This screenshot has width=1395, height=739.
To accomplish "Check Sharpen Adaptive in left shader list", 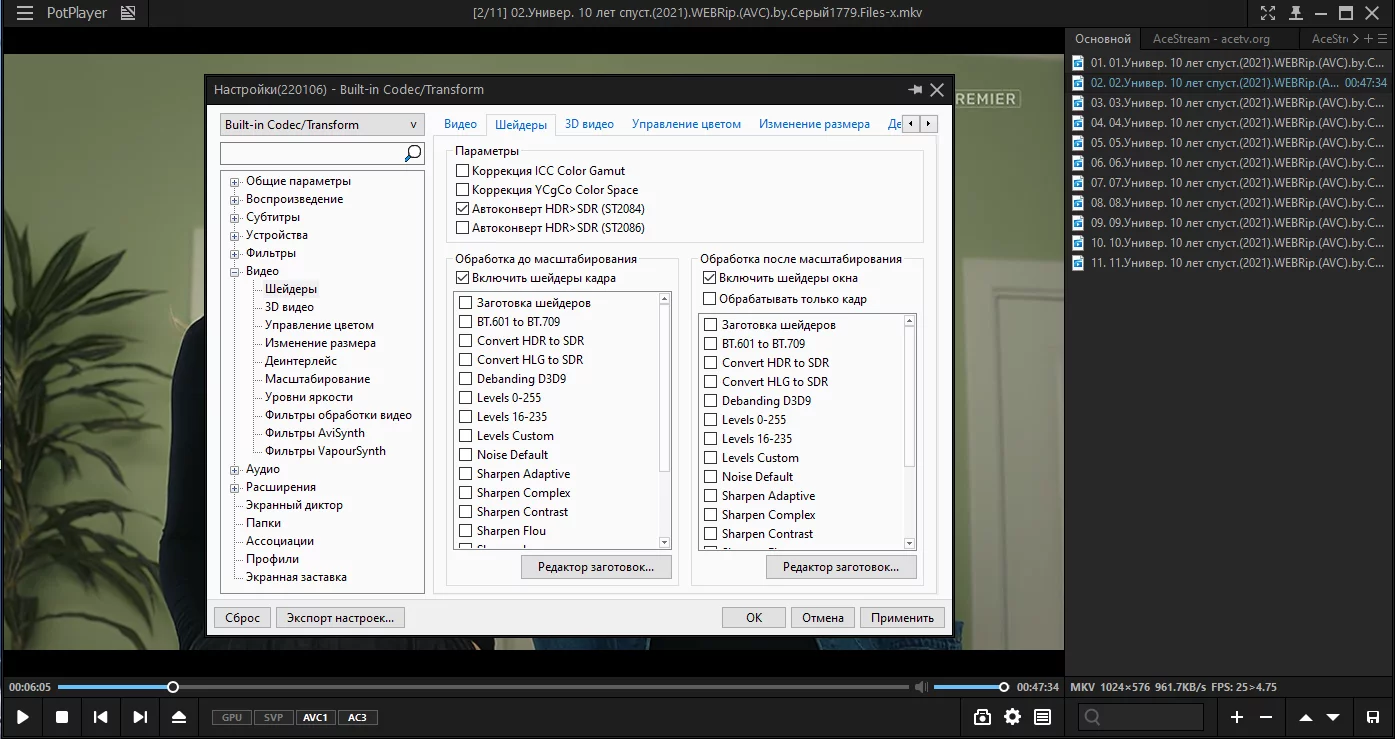I will point(466,474).
